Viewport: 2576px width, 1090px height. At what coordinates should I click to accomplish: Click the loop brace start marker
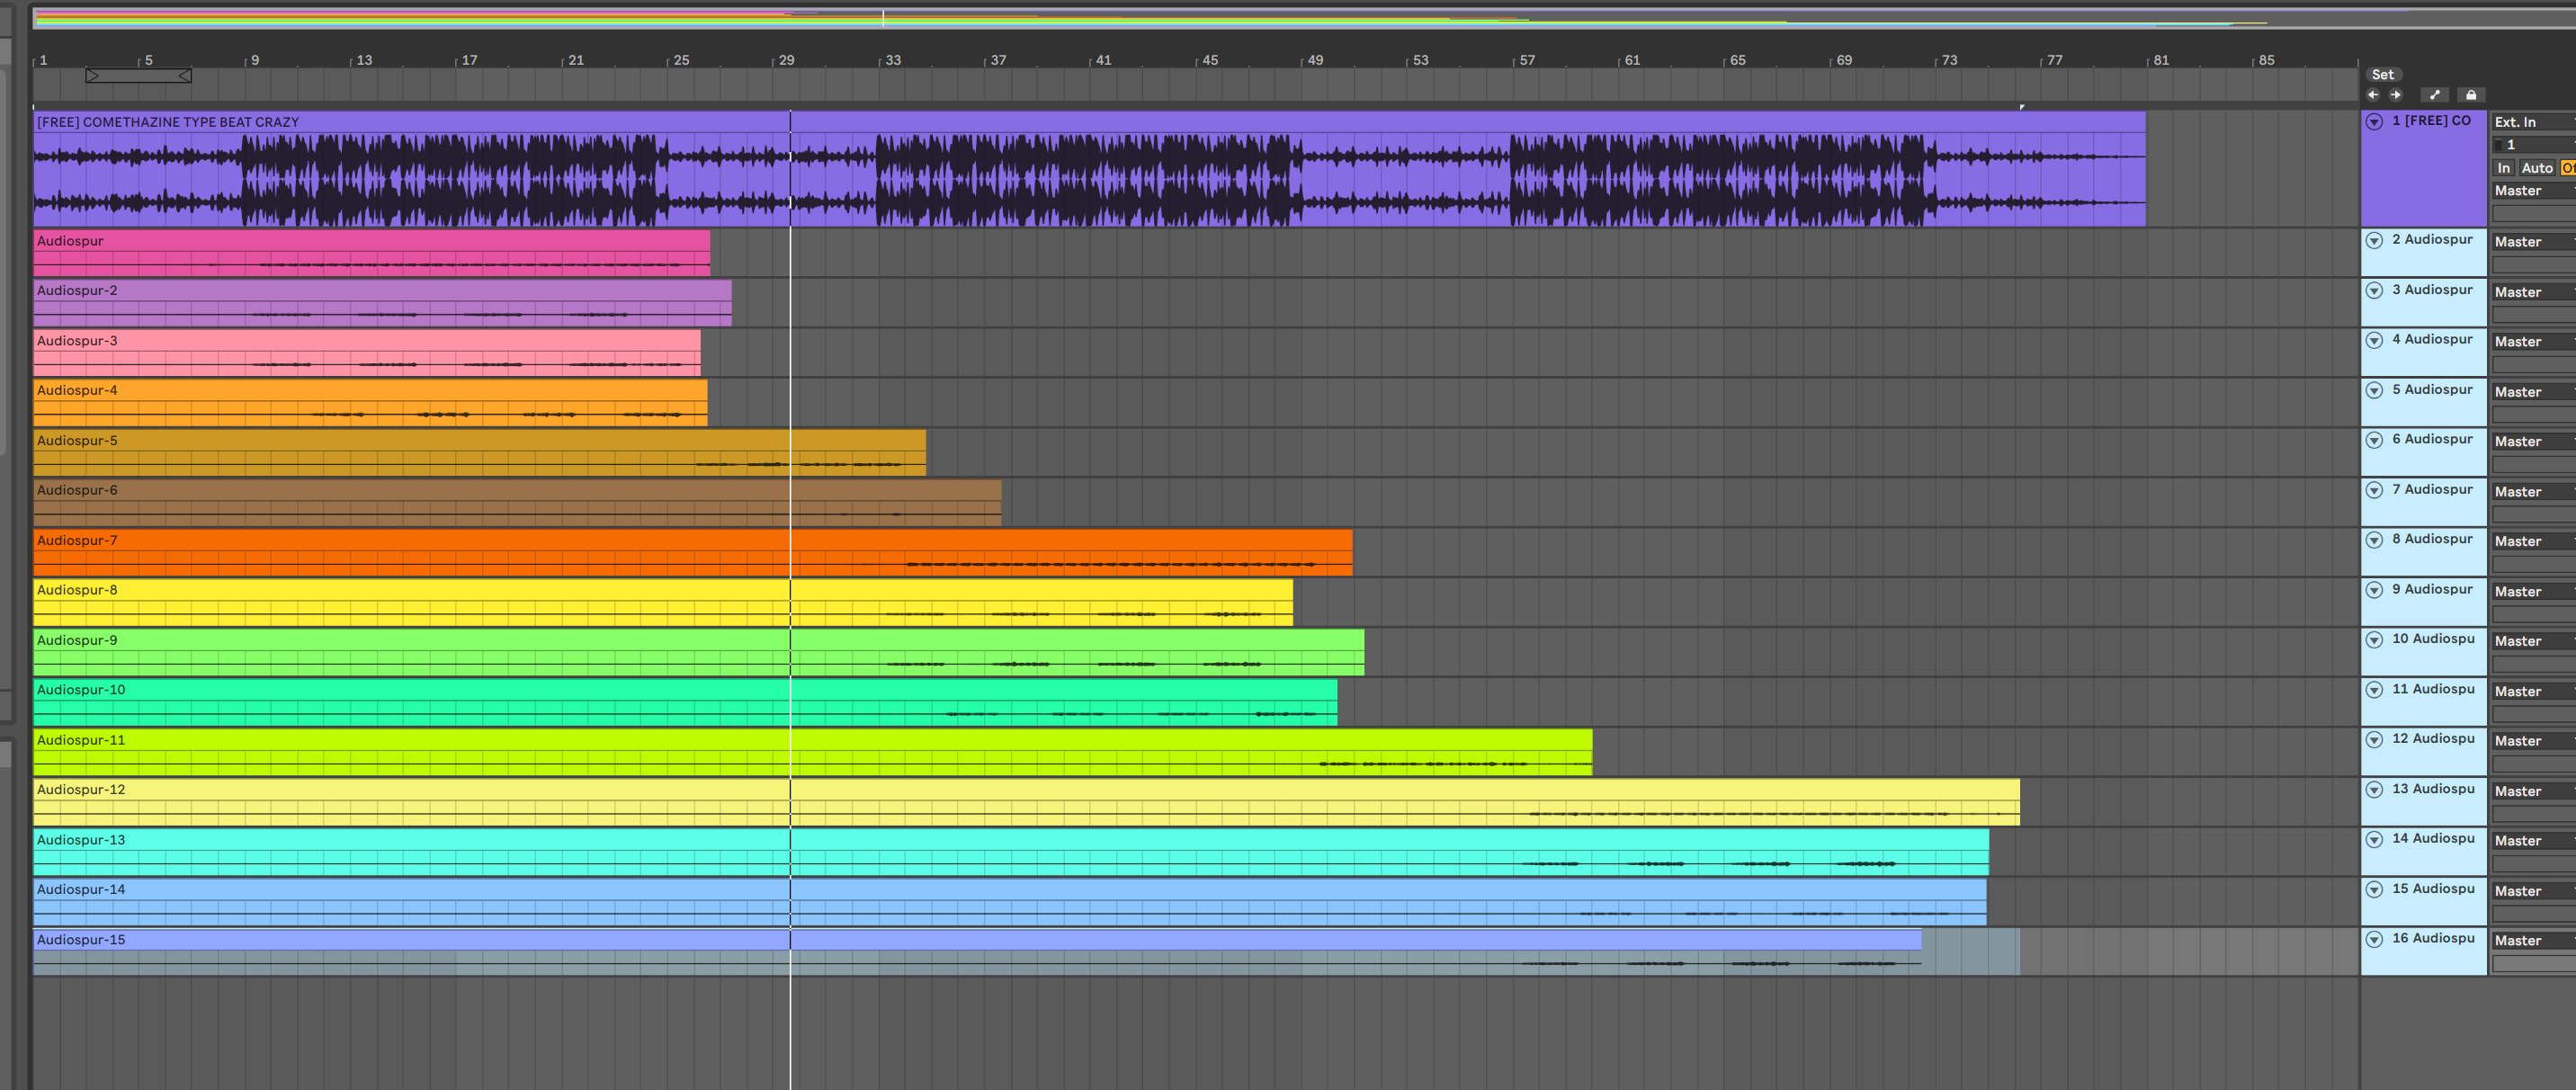coord(92,76)
